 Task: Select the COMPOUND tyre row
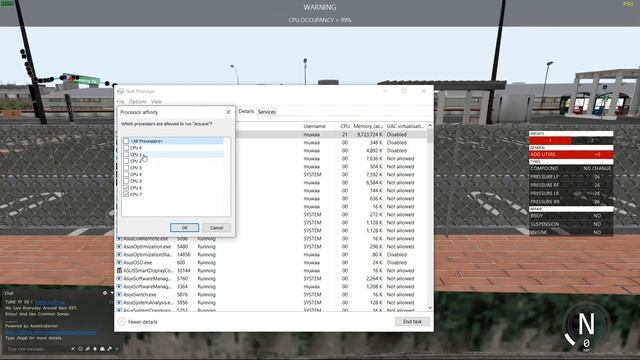point(571,168)
